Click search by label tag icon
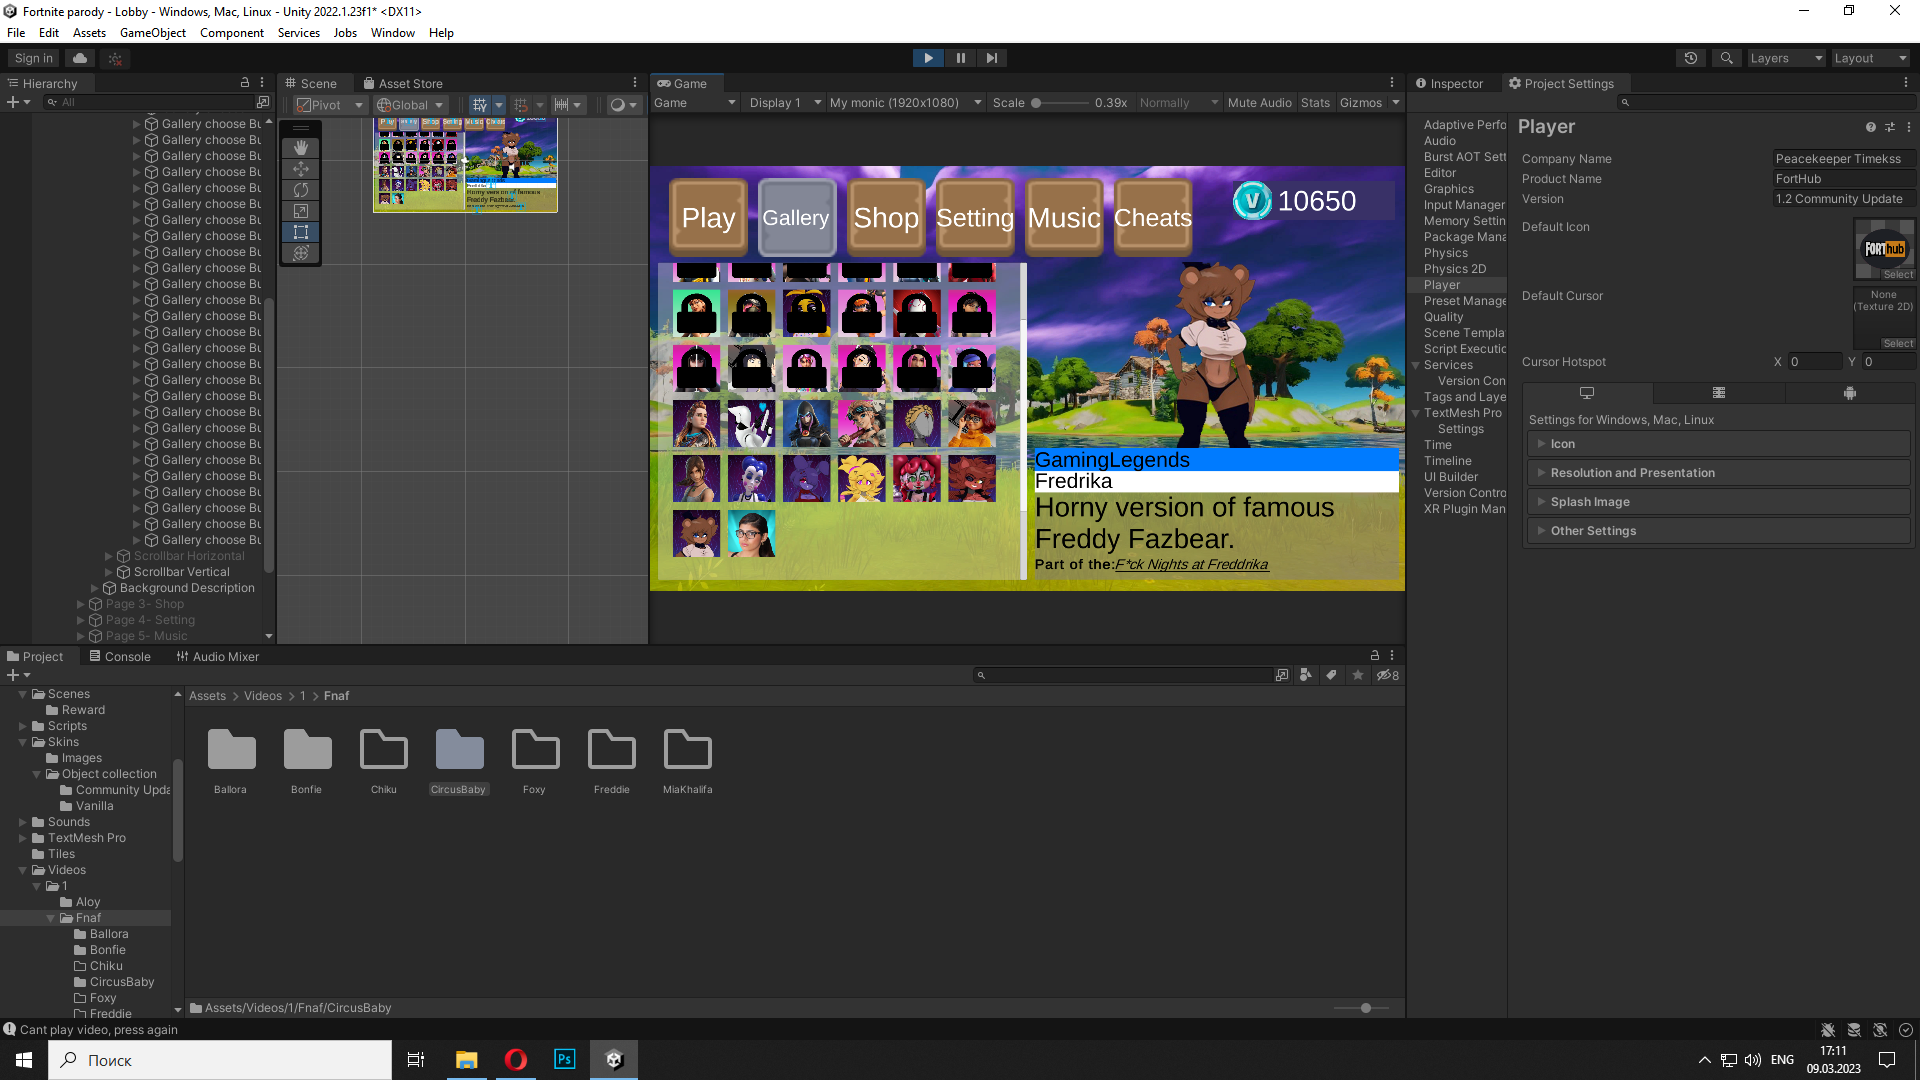The image size is (1920, 1080). tap(1331, 675)
